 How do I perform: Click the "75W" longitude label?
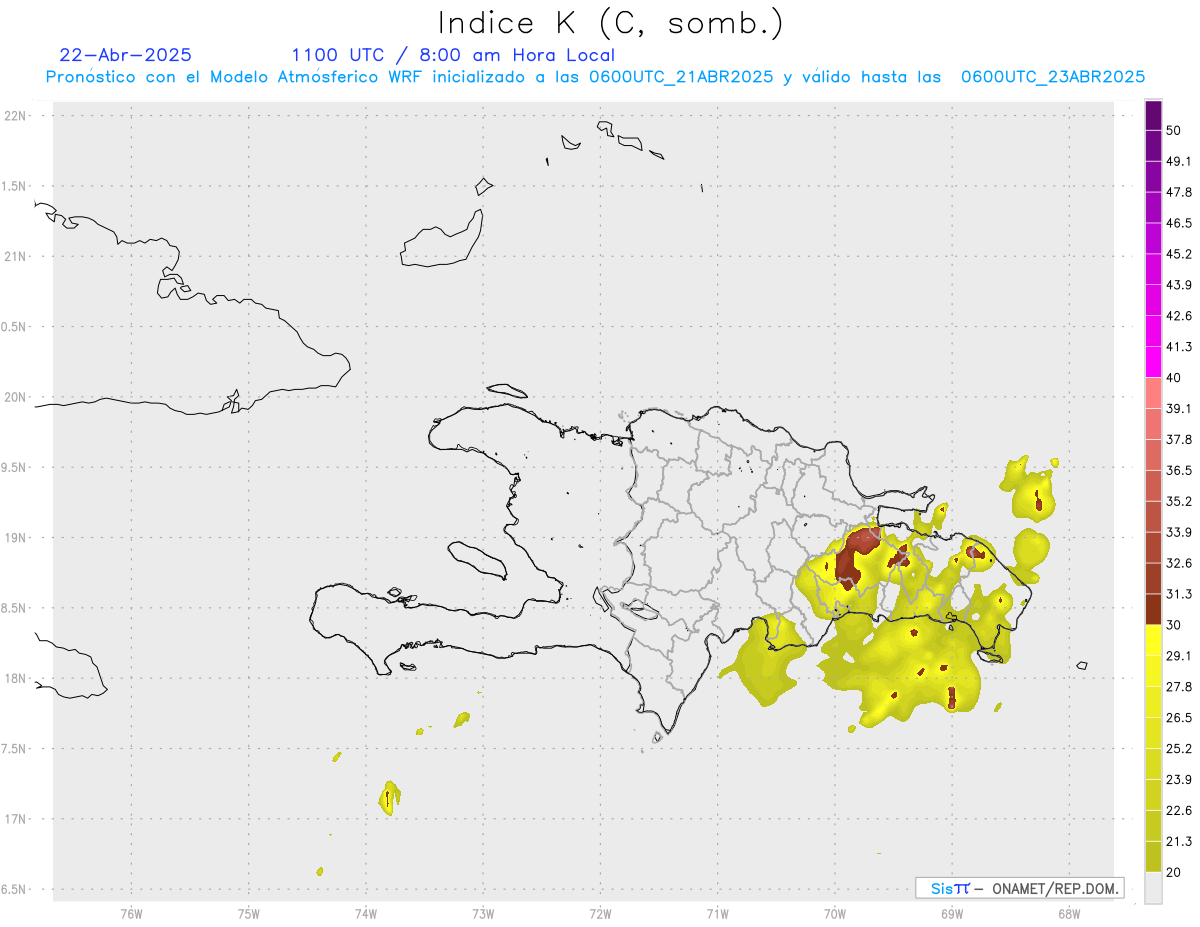pyautogui.click(x=249, y=912)
